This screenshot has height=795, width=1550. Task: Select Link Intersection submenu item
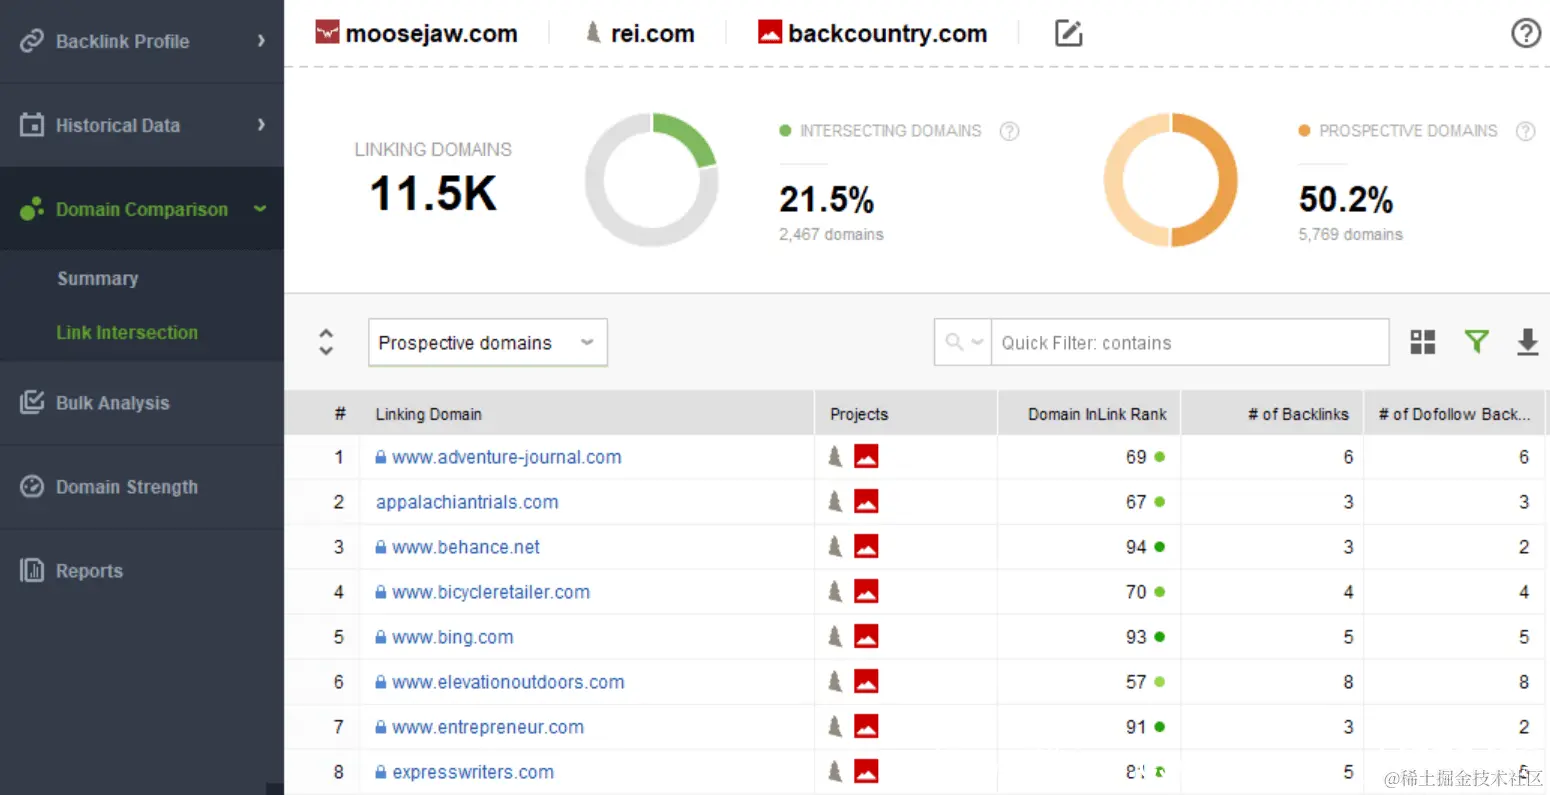point(127,332)
